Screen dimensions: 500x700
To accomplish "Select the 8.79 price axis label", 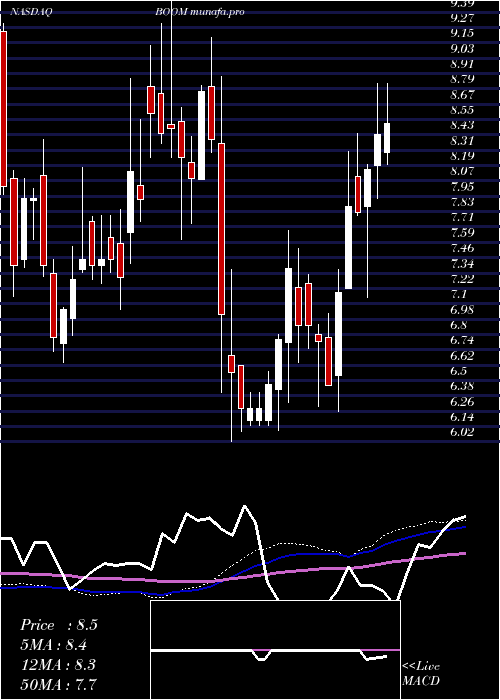I will 462,79.
